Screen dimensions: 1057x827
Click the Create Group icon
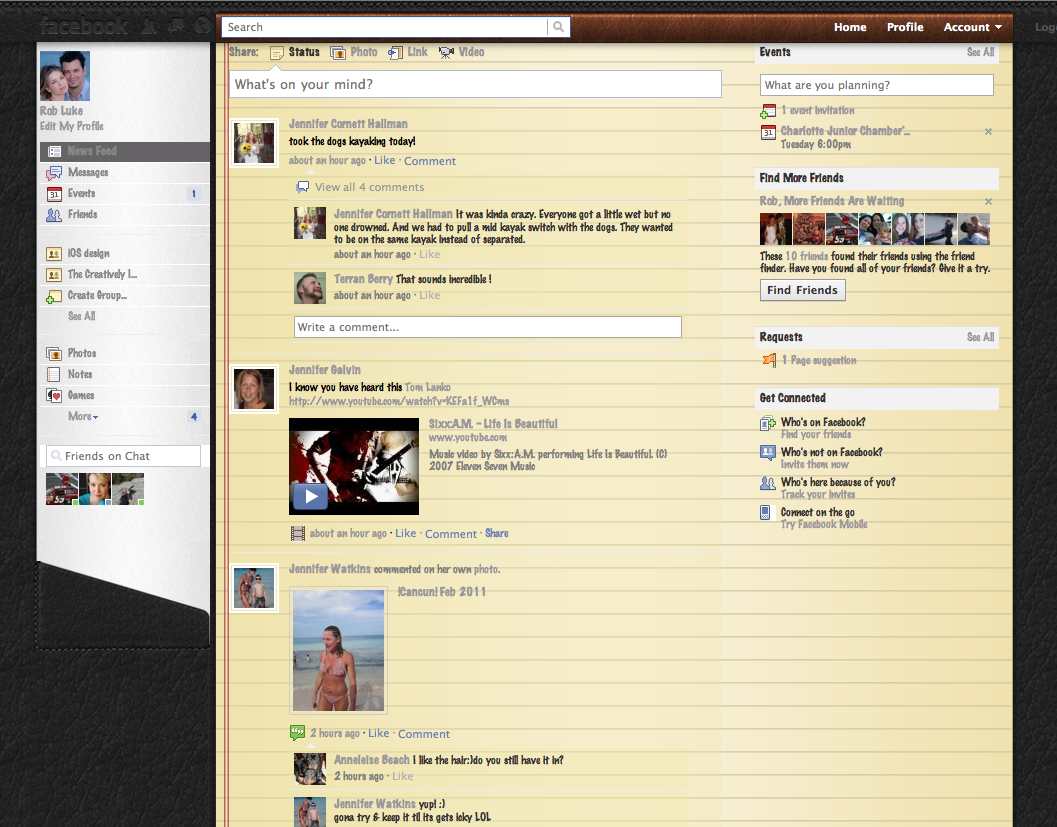54,296
